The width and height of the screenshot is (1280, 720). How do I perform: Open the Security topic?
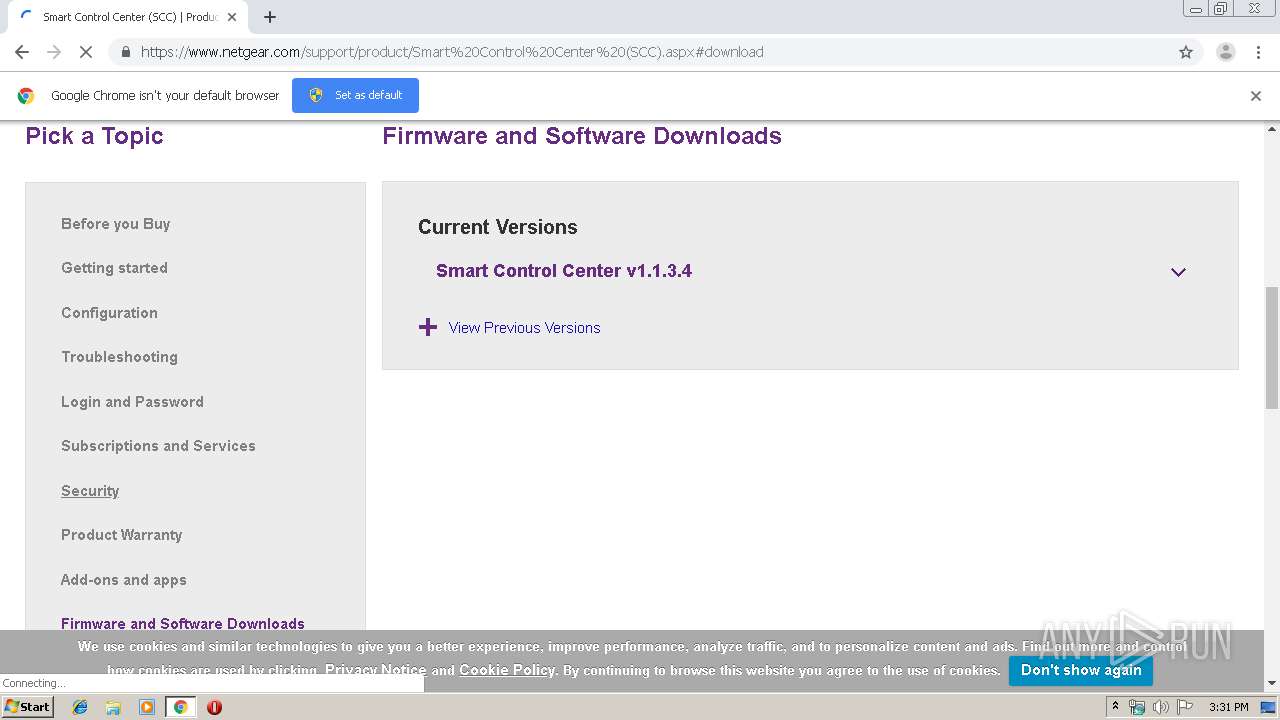click(90, 491)
